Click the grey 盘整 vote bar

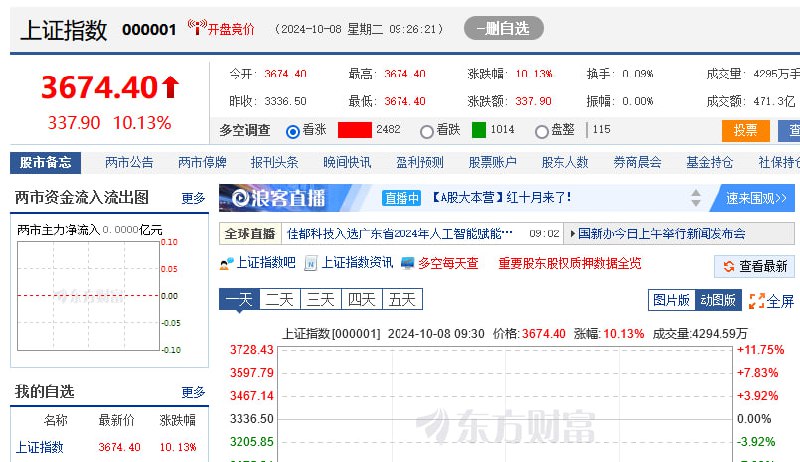coord(587,130)
